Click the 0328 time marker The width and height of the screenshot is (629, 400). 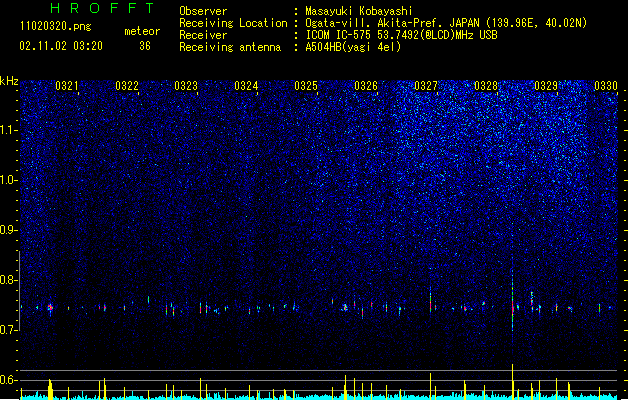click(x=486, y=85)
